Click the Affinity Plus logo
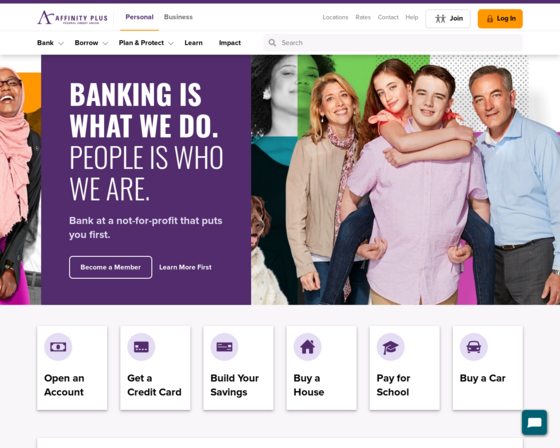This screenshot has width=560, height=448. pos(72,17)
